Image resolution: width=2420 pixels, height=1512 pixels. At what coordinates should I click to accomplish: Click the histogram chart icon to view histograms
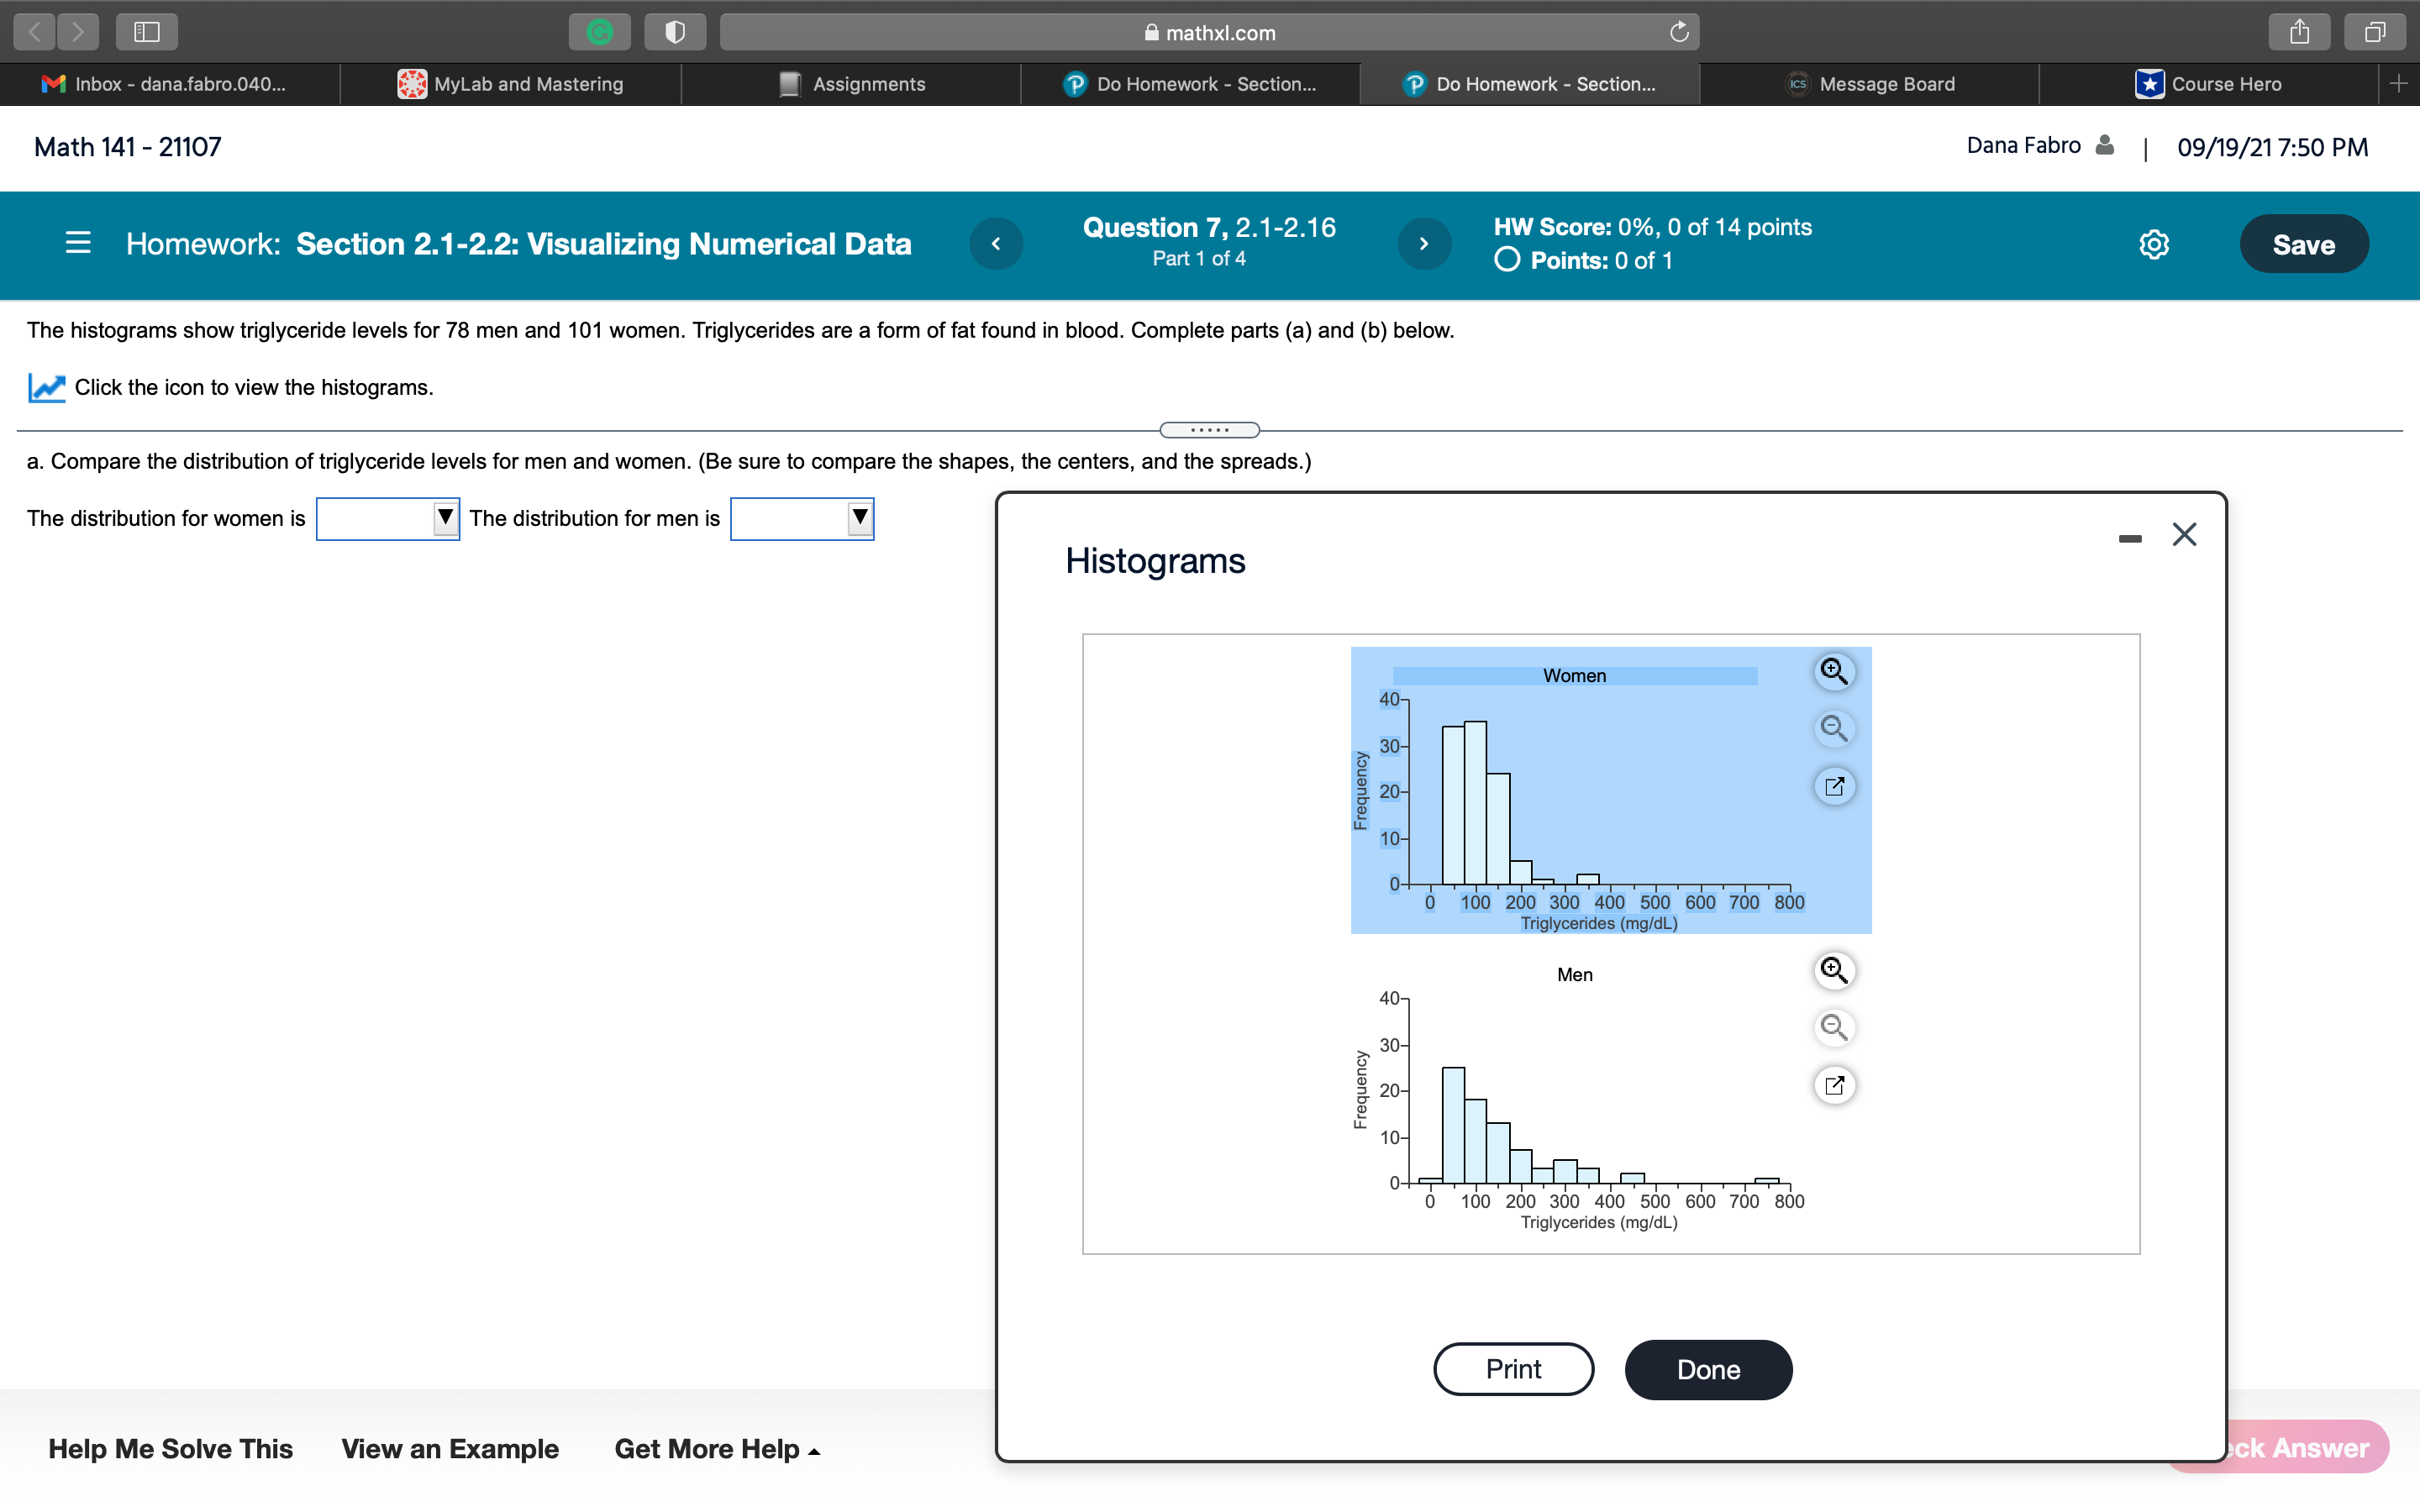click(46, 387)
